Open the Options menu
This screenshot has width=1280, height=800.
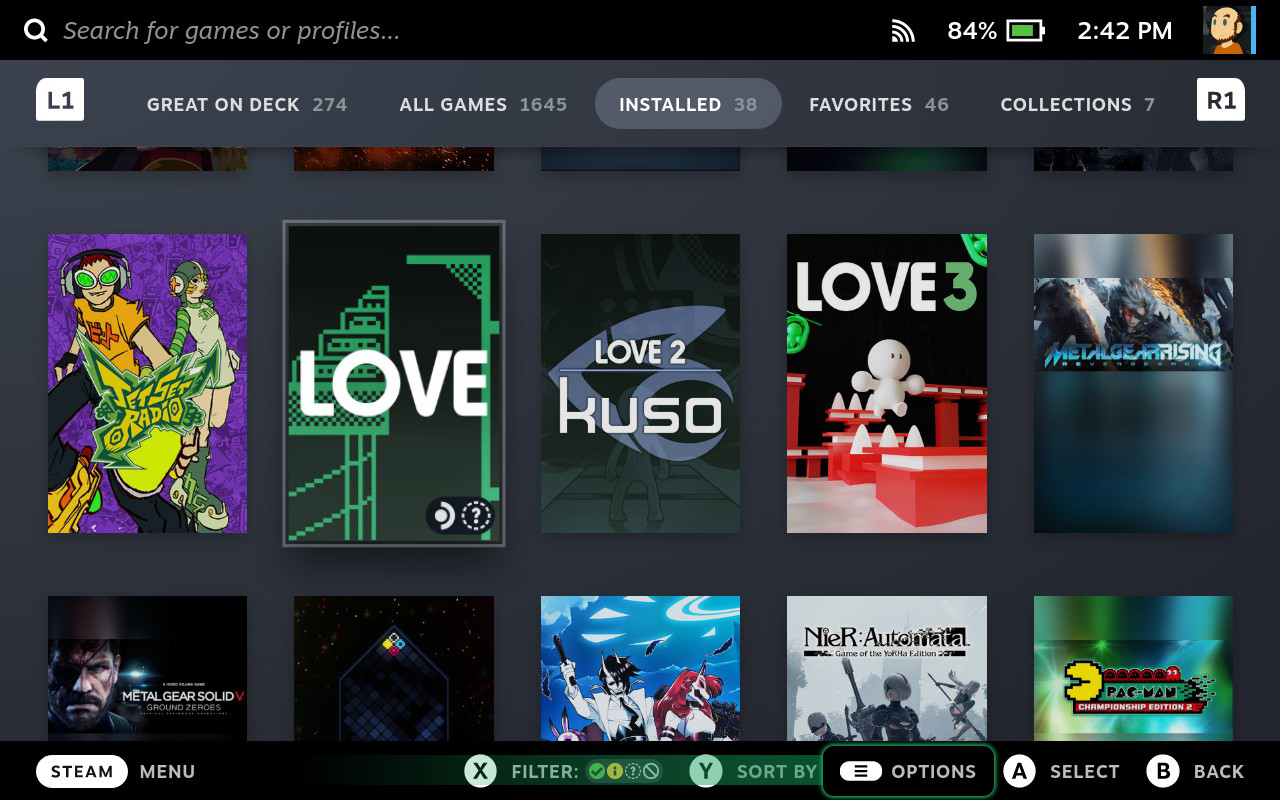tap(908, 771)
